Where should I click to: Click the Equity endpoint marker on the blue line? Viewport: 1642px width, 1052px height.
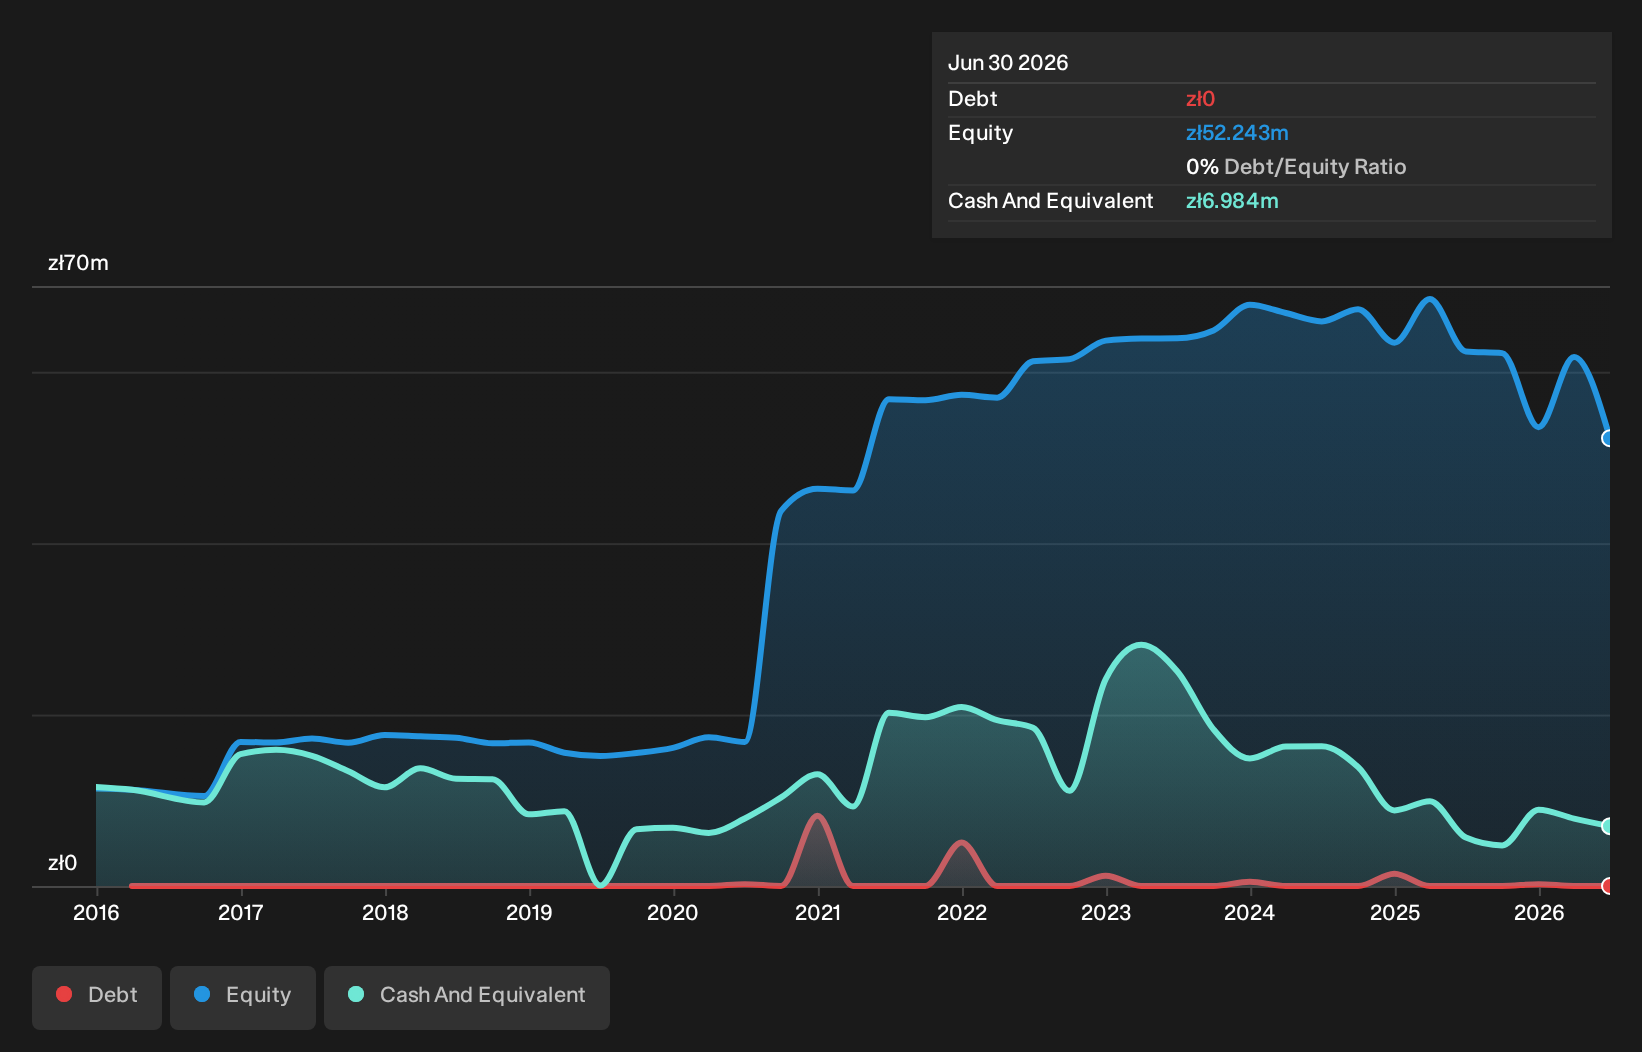point(1608,438)
